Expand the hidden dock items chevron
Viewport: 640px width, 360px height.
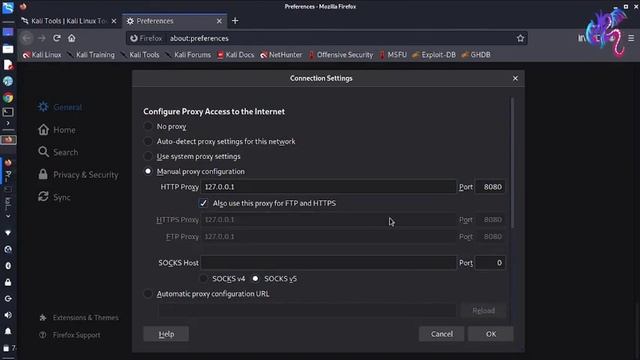(x=8, y=123)
